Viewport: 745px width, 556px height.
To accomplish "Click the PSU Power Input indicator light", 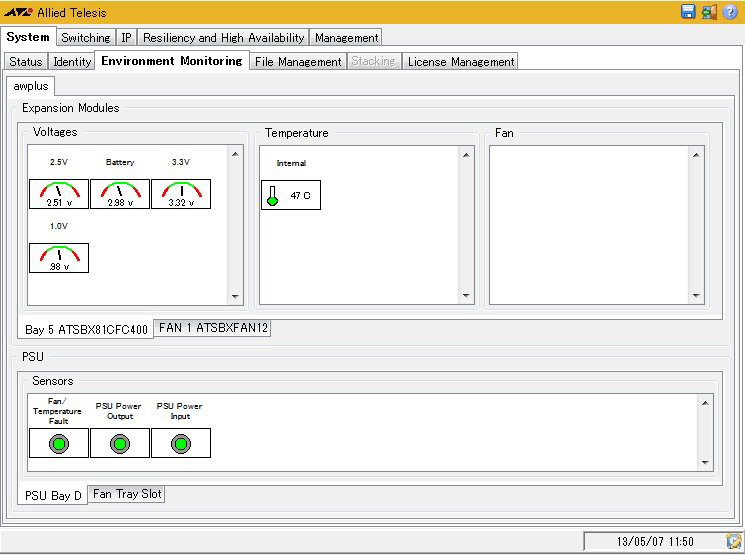I will [x=181, y=443].
